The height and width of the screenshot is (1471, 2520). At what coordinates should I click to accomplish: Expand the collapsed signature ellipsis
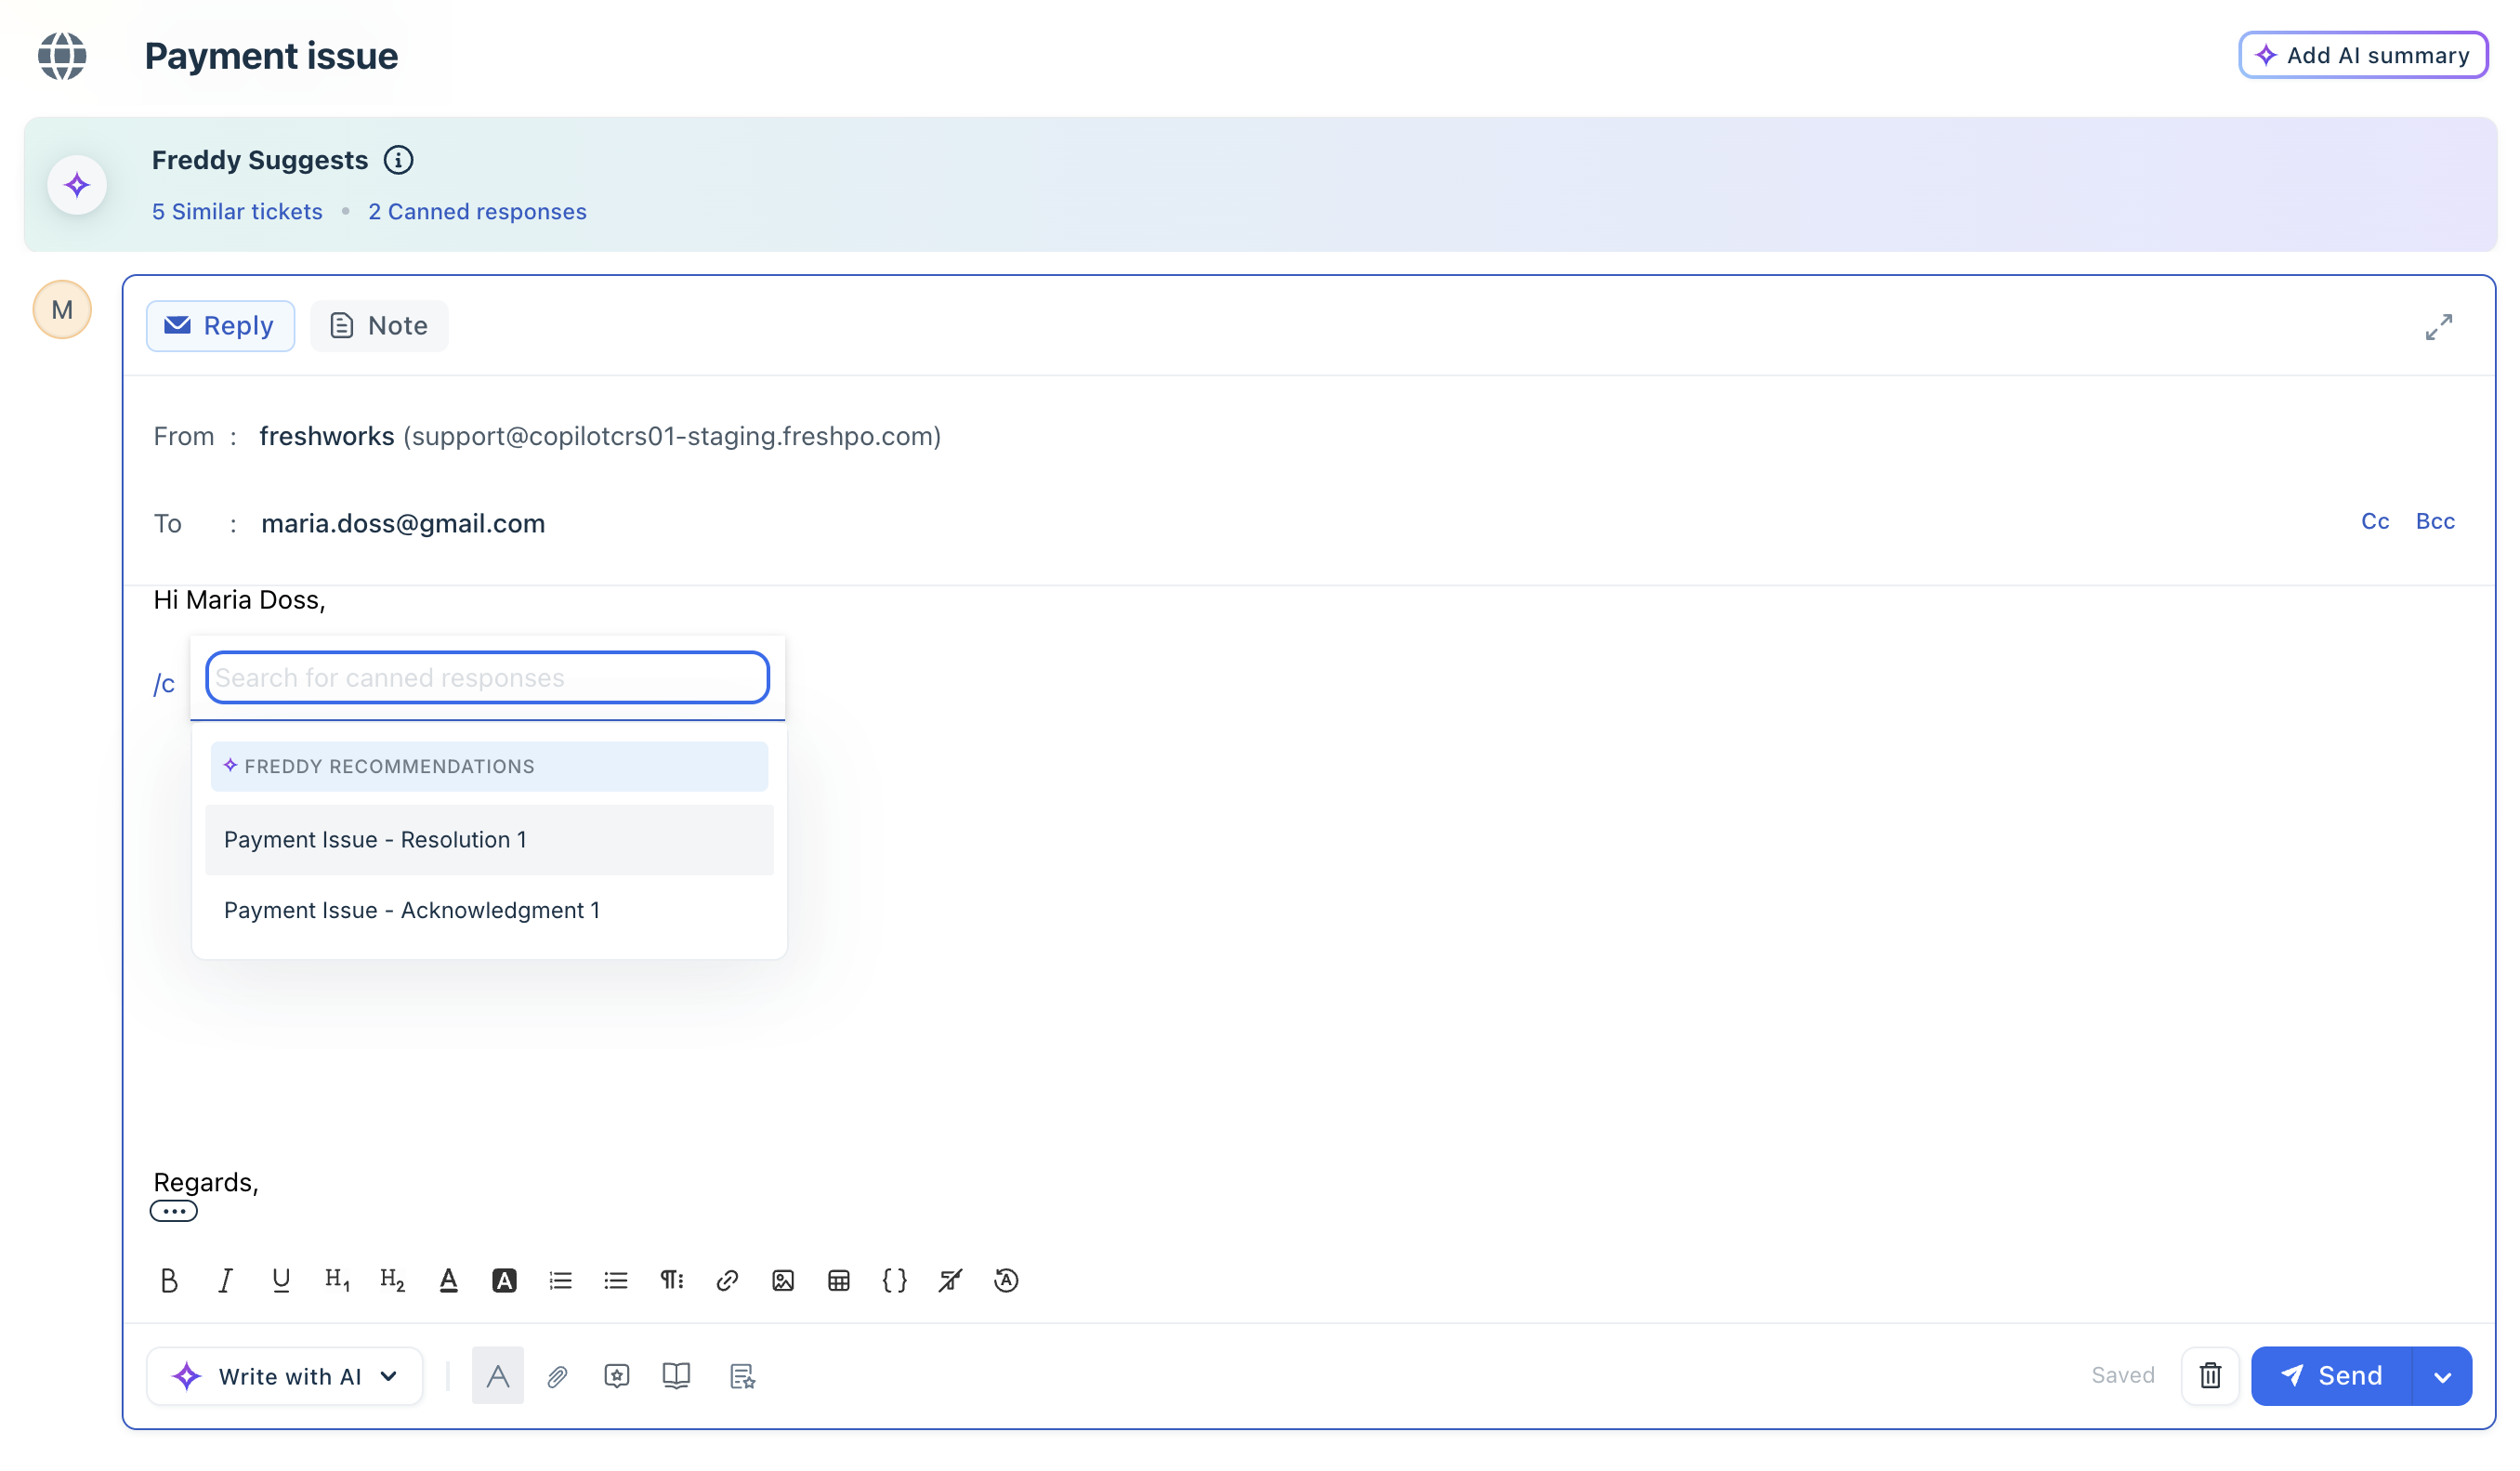pos(173,1211)
